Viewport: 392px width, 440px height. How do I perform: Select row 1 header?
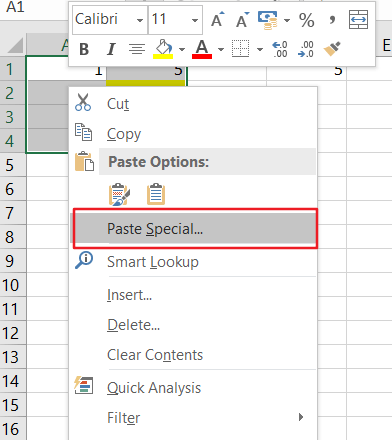[13, 69]
